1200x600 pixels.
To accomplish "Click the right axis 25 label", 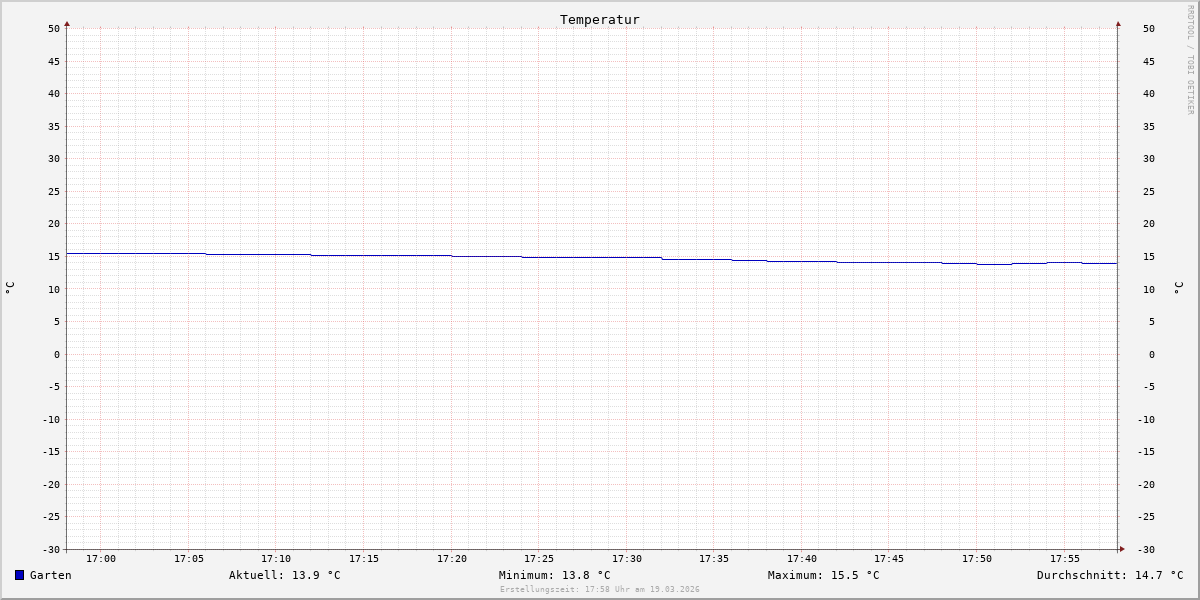I will click(1149, 191).
